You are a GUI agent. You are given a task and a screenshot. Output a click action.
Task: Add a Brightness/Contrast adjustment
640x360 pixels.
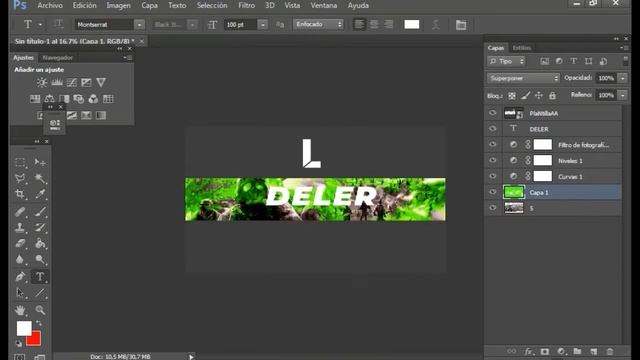click(x=42, y=82)
